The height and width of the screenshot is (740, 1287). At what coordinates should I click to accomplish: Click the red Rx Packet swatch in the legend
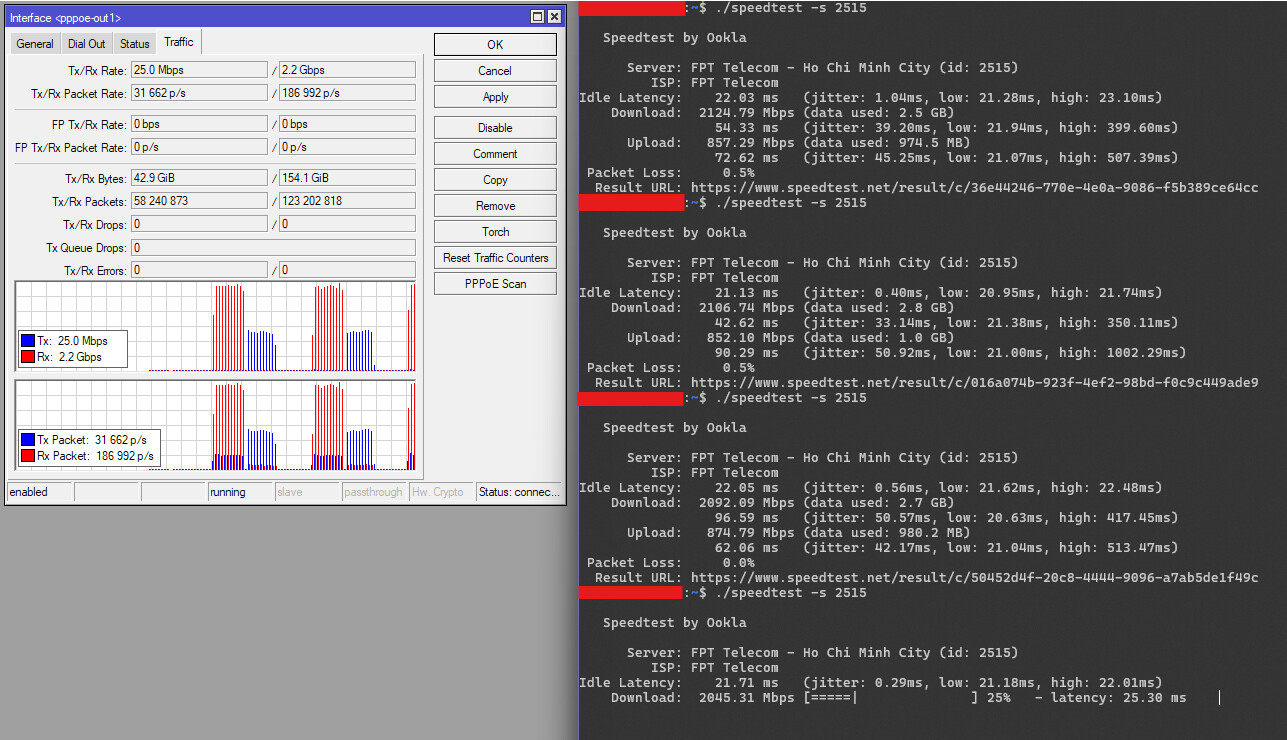[x=28, y=456]
